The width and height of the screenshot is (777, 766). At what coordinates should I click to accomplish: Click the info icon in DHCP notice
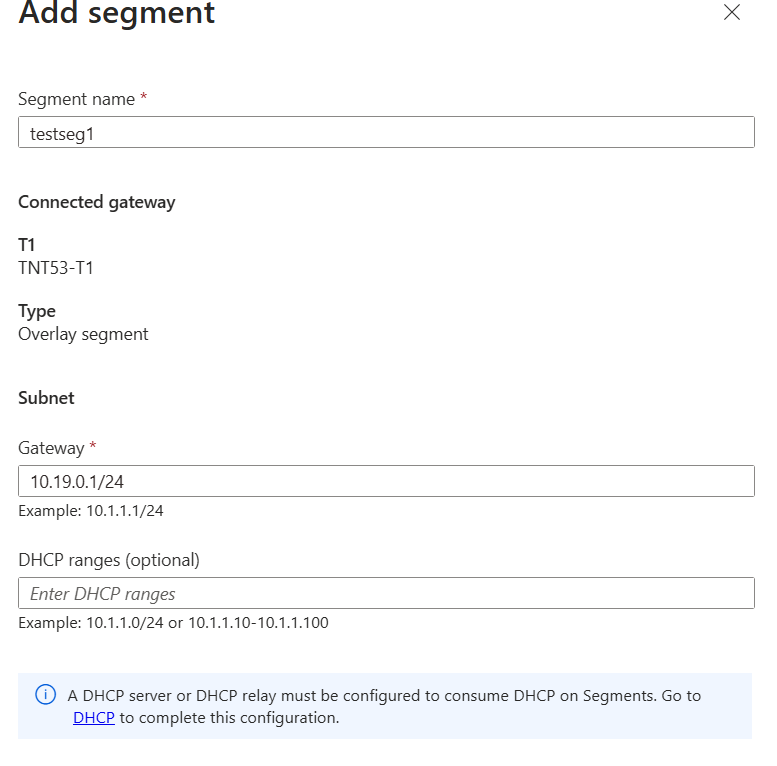pyautogui.click(x=45, y=695)
